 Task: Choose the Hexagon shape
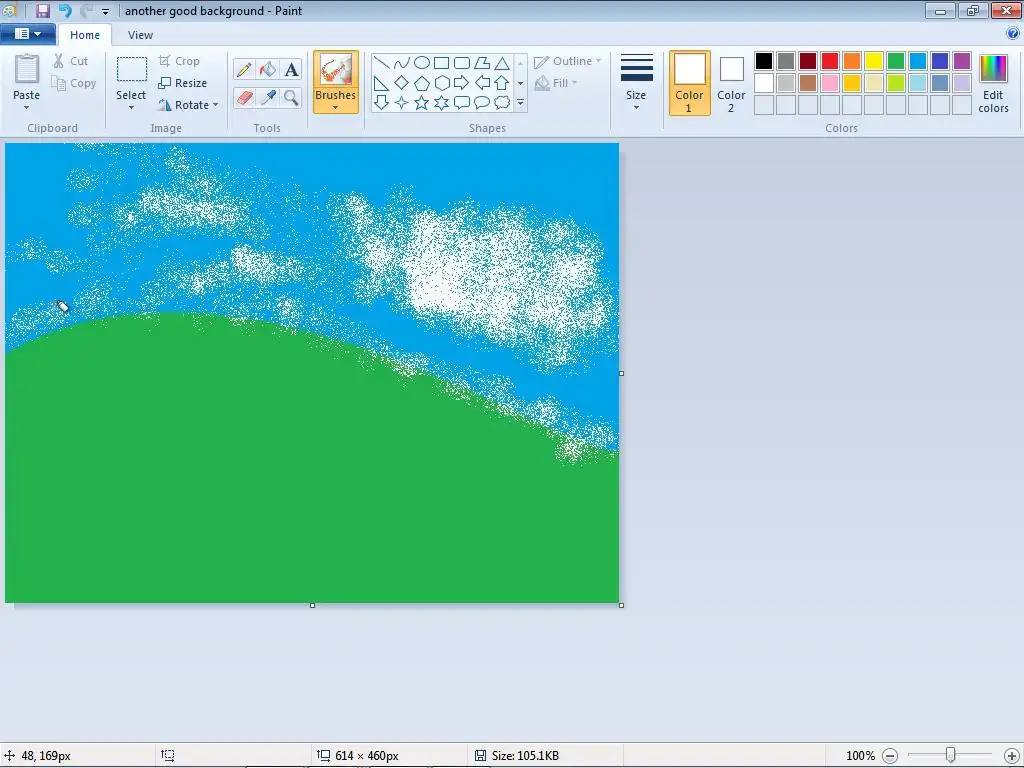[x=441, y=83]
